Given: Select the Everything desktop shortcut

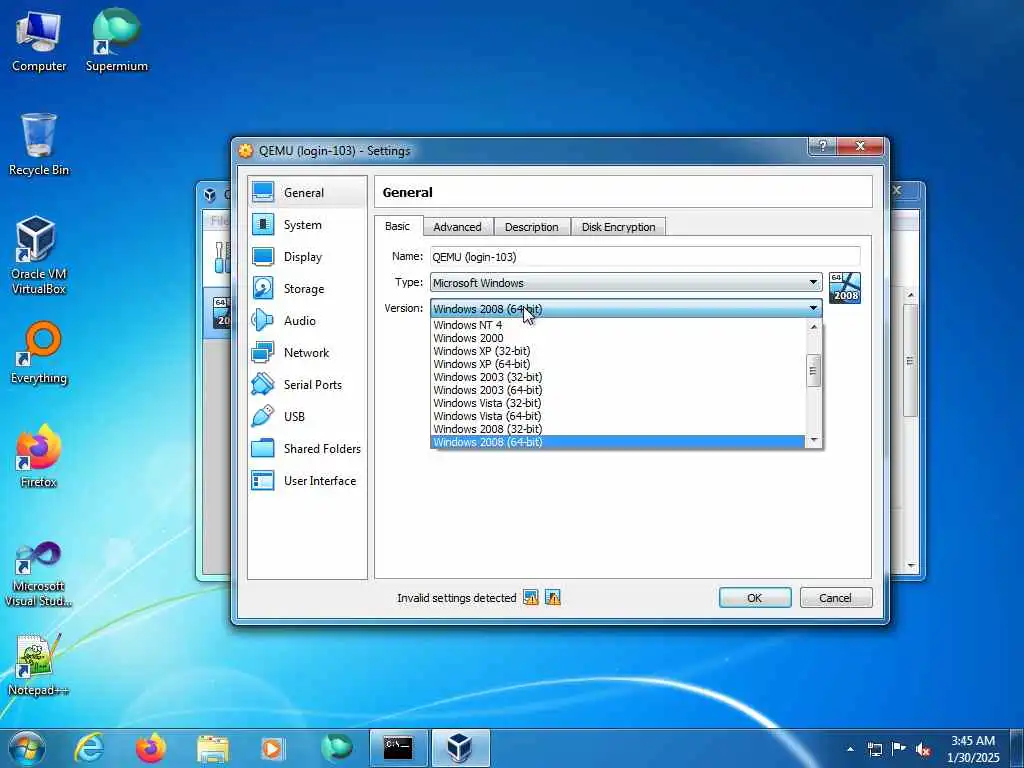Looking at the screenshot, I should pyautogui.click(x=39, y=353).
